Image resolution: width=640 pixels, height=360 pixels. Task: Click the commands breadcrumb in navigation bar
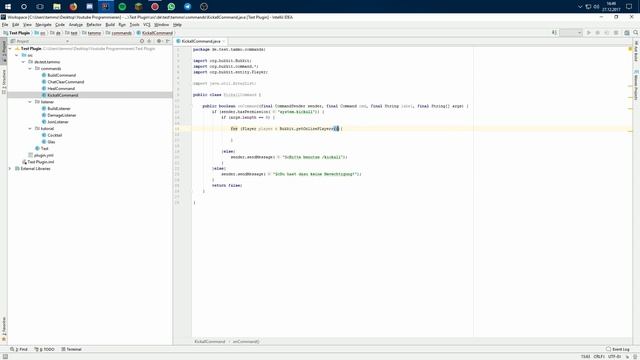[x=119, y=33]
